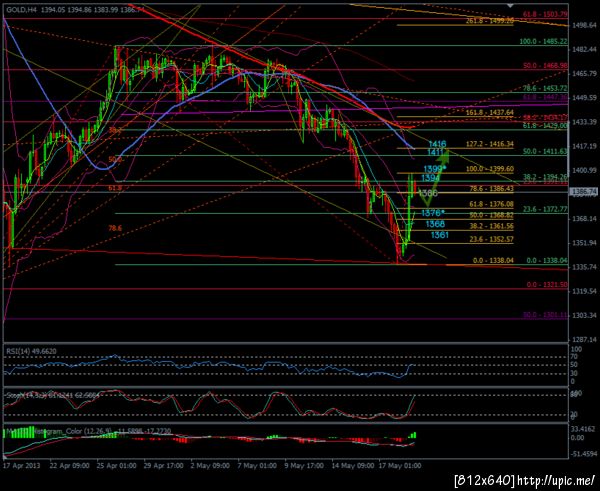The height and width of the screenshot is (491, 600).
Task: Click price scale value 1417.19
Action: (x=584, y=146)
